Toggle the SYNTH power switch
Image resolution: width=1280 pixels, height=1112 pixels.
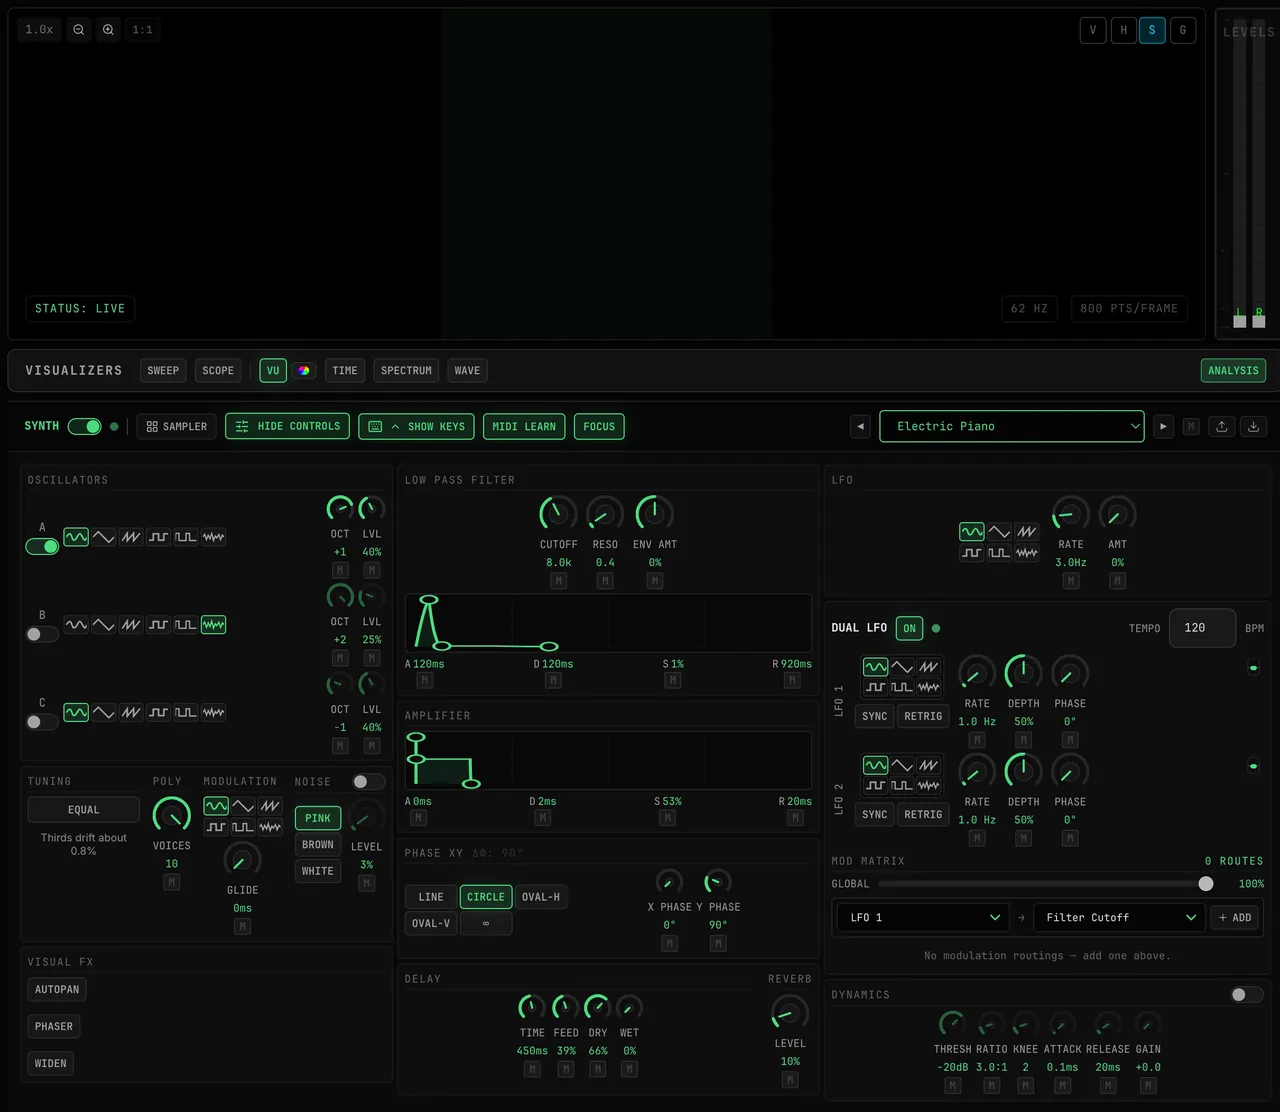[85, 426]
